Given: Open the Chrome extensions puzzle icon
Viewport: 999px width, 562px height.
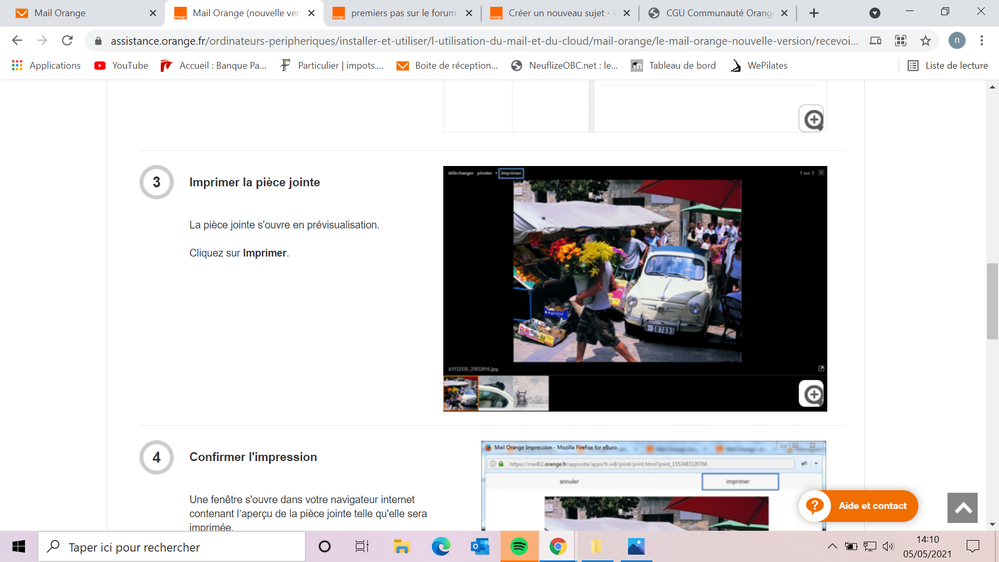Looking at the screenshot, I should pyautogui.click(x=901, y=41).
